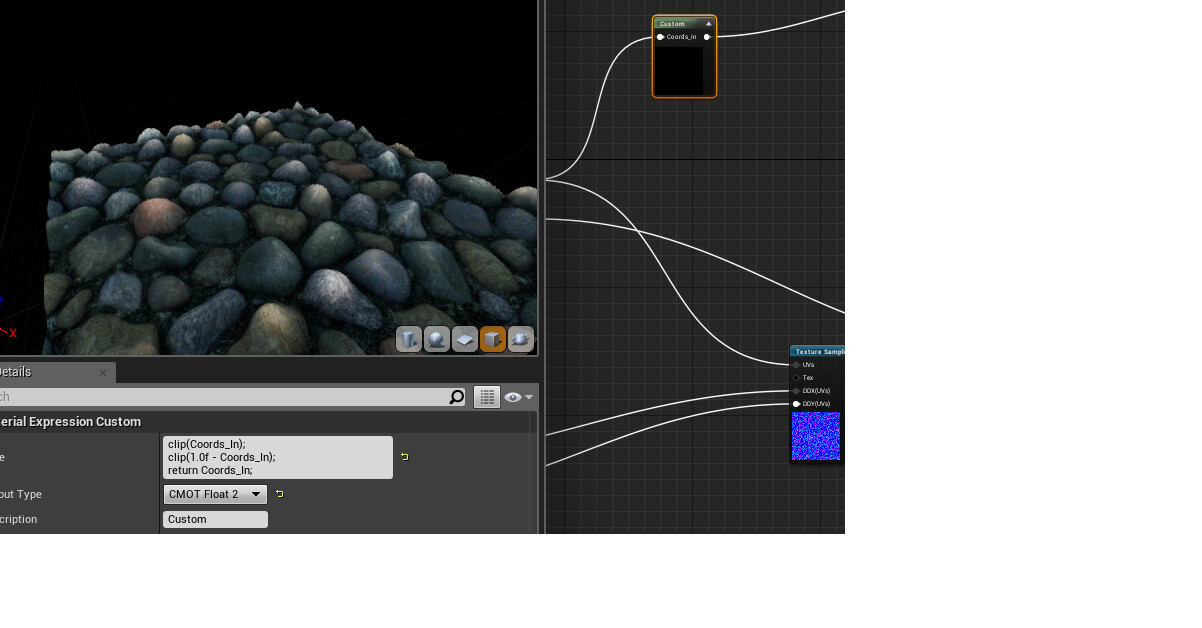This screenshot has width=1202, height=628.
Task: Reset the Code property to default
Action: pos(404,457)
